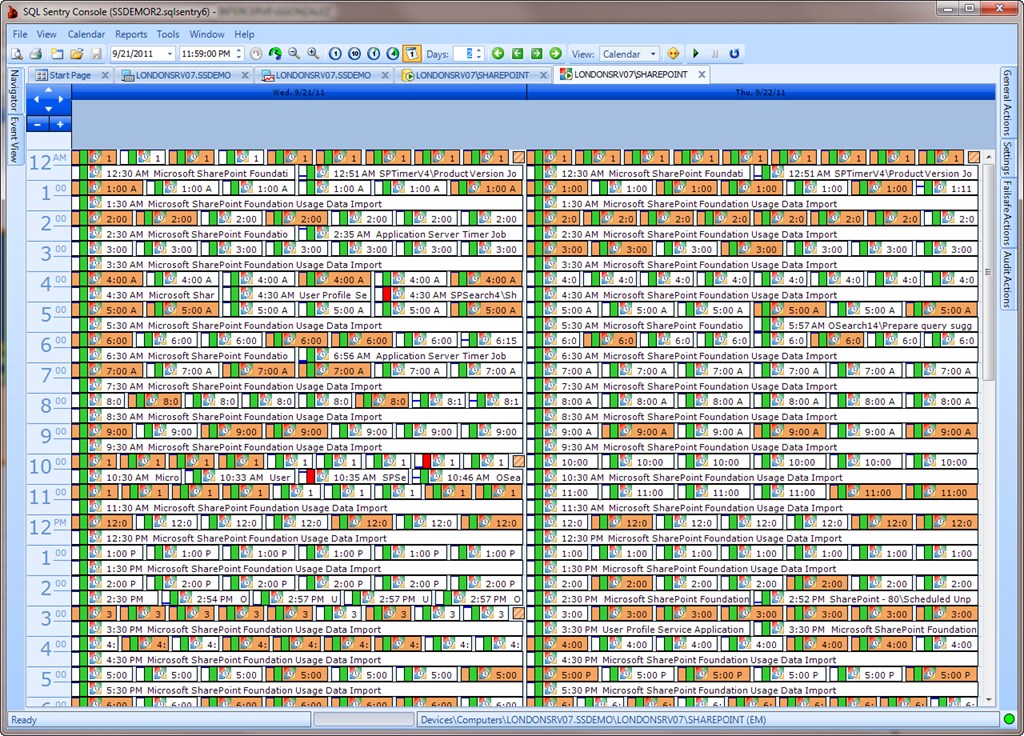Click the square green previous-day arrow
The height and width of the screenshot is (736, 1024).
point(517,54)
